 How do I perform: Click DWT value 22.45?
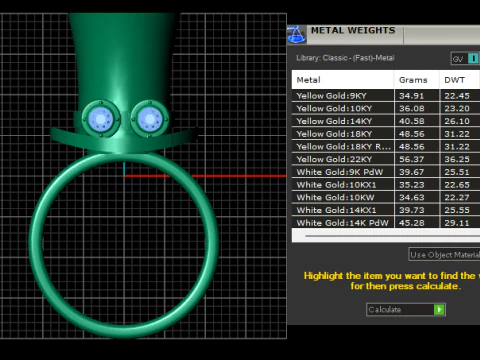[457, 96]
